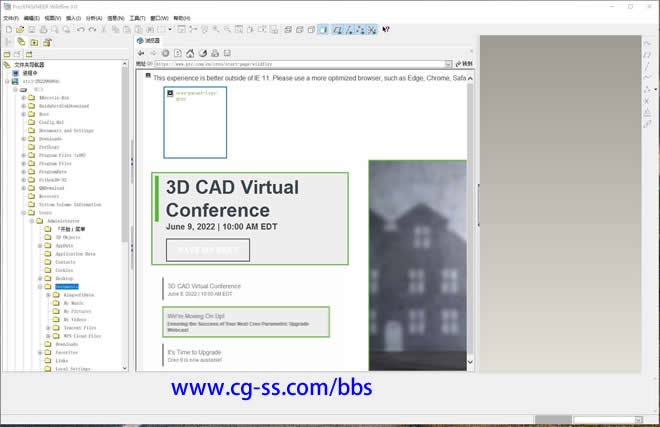Click the 3D CAD Virtual Conference headline
Image resolution: width=660 pixels, height=427 pixels.
point(217,197)
